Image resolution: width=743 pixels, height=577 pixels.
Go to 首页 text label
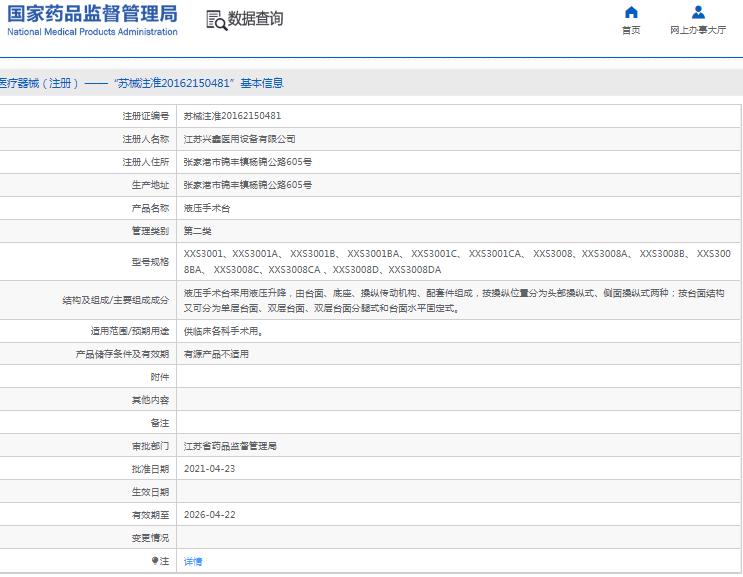point(630,30)
